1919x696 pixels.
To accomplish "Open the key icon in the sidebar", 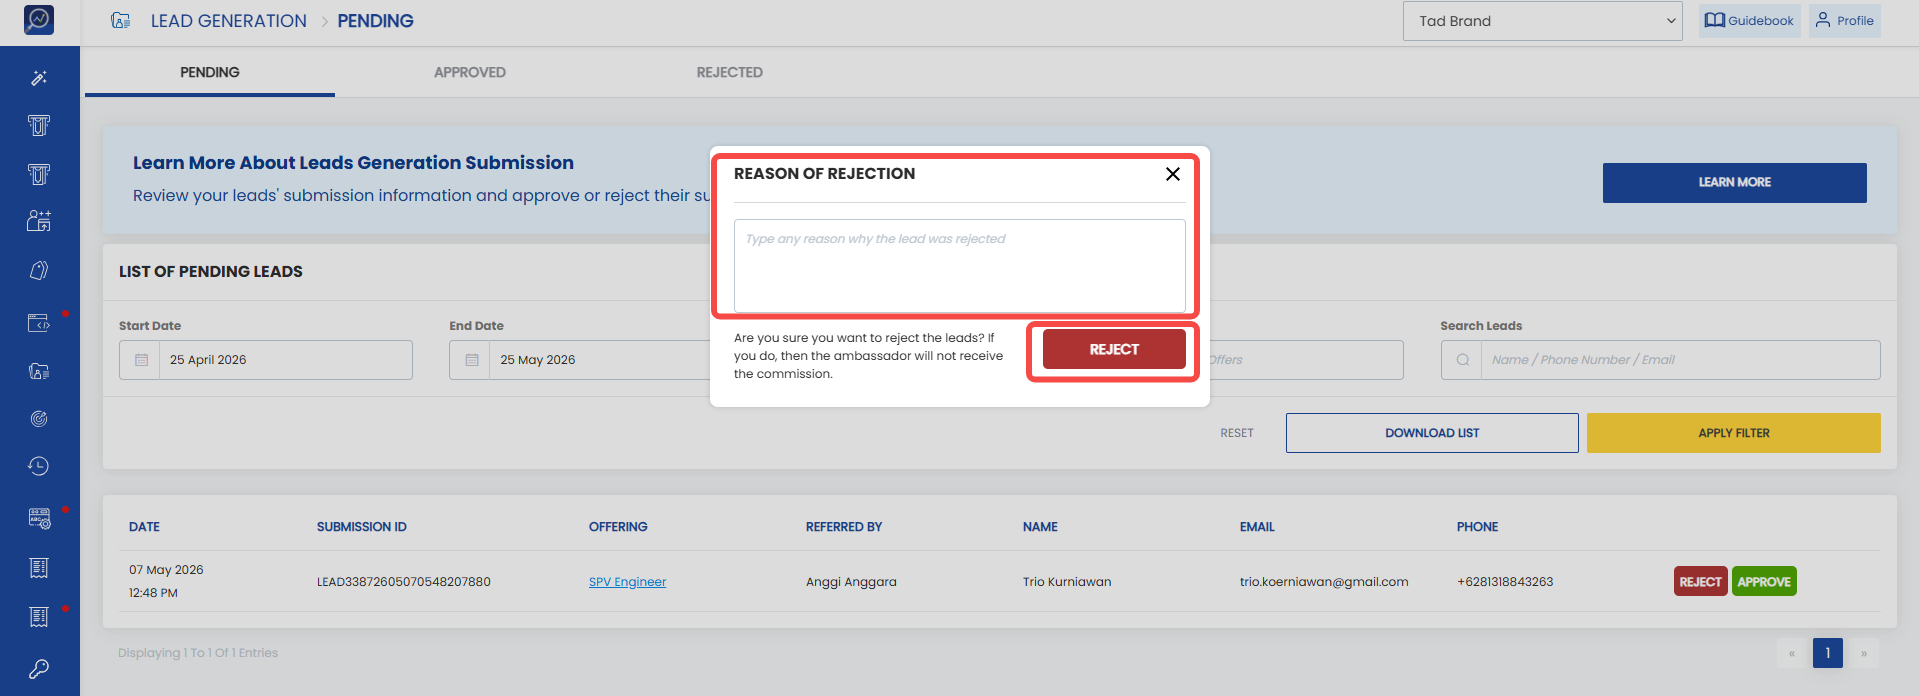I will (x=39, y=669).
